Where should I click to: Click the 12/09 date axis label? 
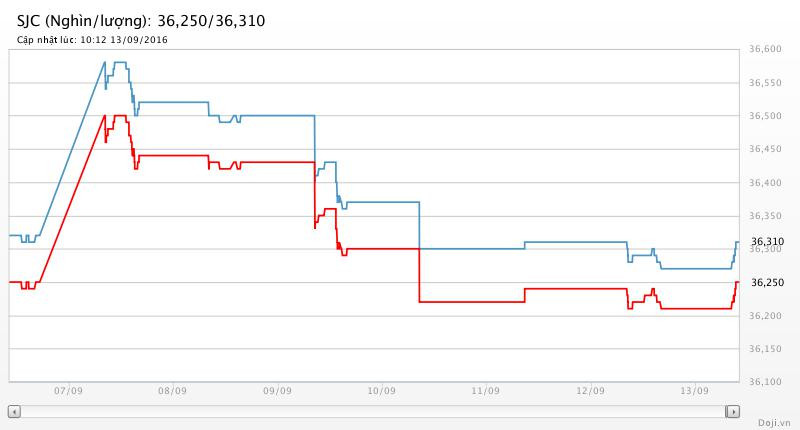(589, 391)
